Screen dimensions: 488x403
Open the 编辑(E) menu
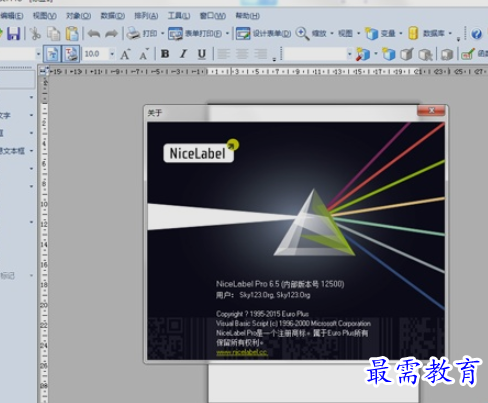coord(12,16)
